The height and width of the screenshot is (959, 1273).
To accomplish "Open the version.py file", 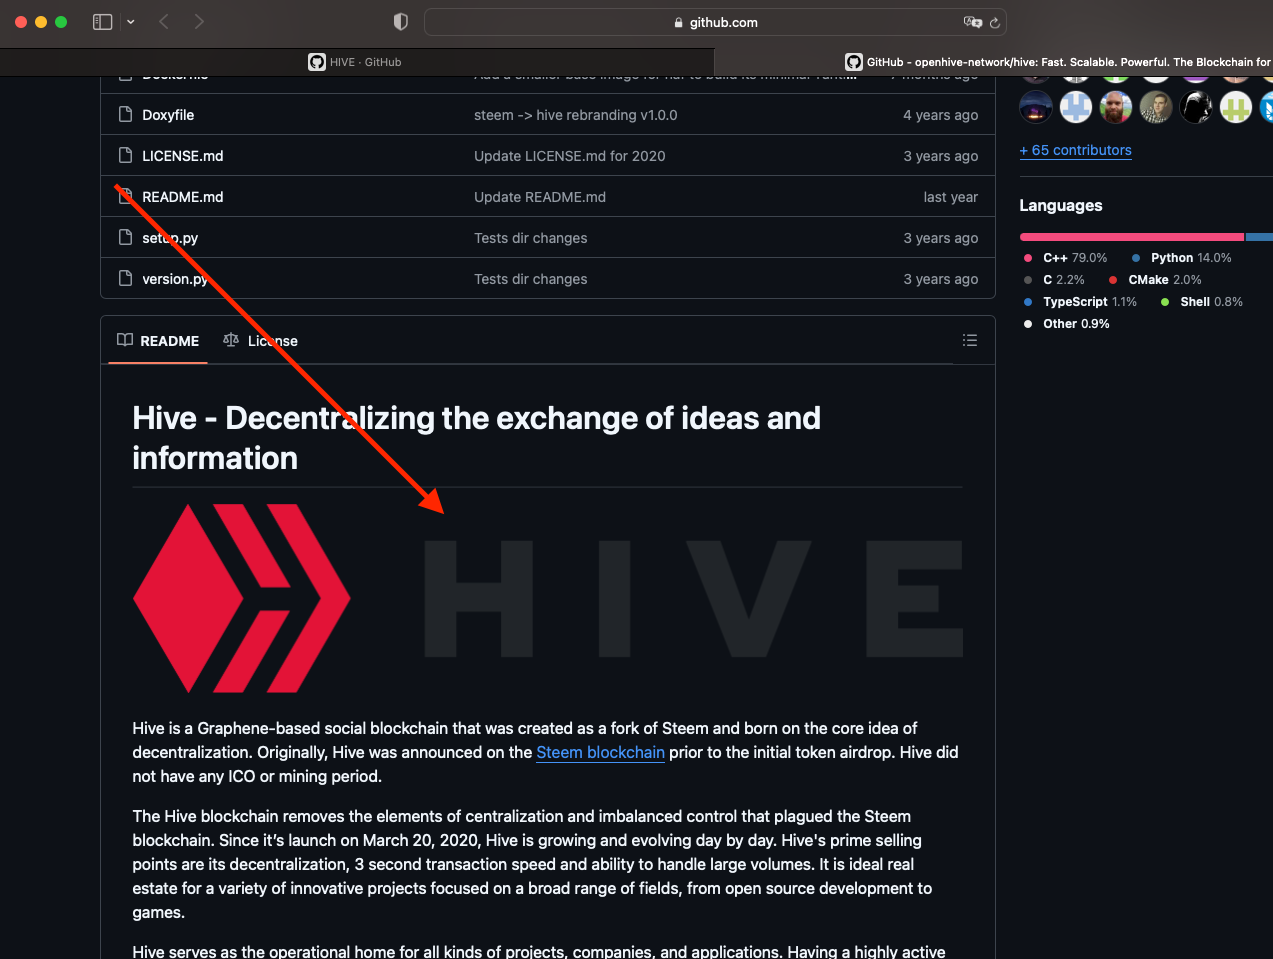I will point(175,279).
